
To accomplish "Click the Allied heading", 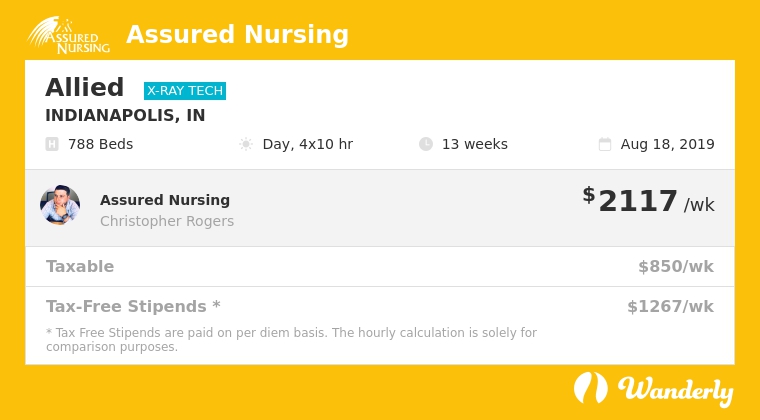I will point(84,88).
